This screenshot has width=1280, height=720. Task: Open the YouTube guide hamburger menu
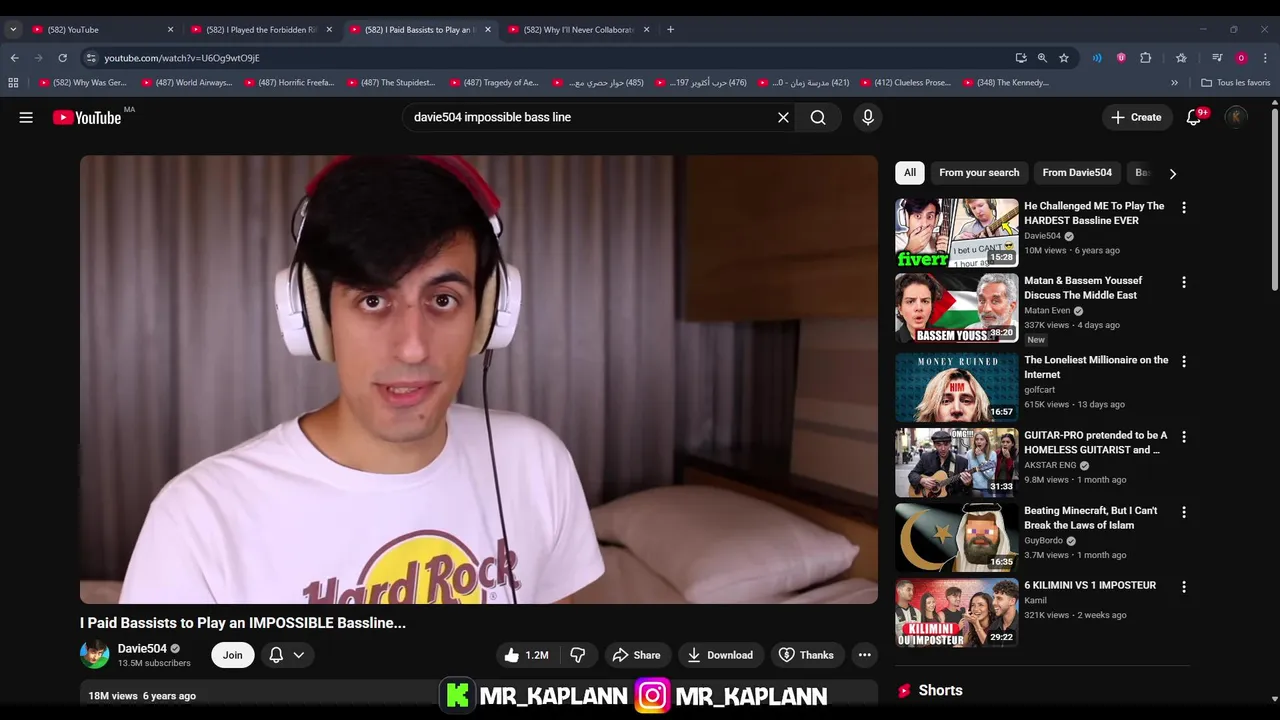(26, 117)
